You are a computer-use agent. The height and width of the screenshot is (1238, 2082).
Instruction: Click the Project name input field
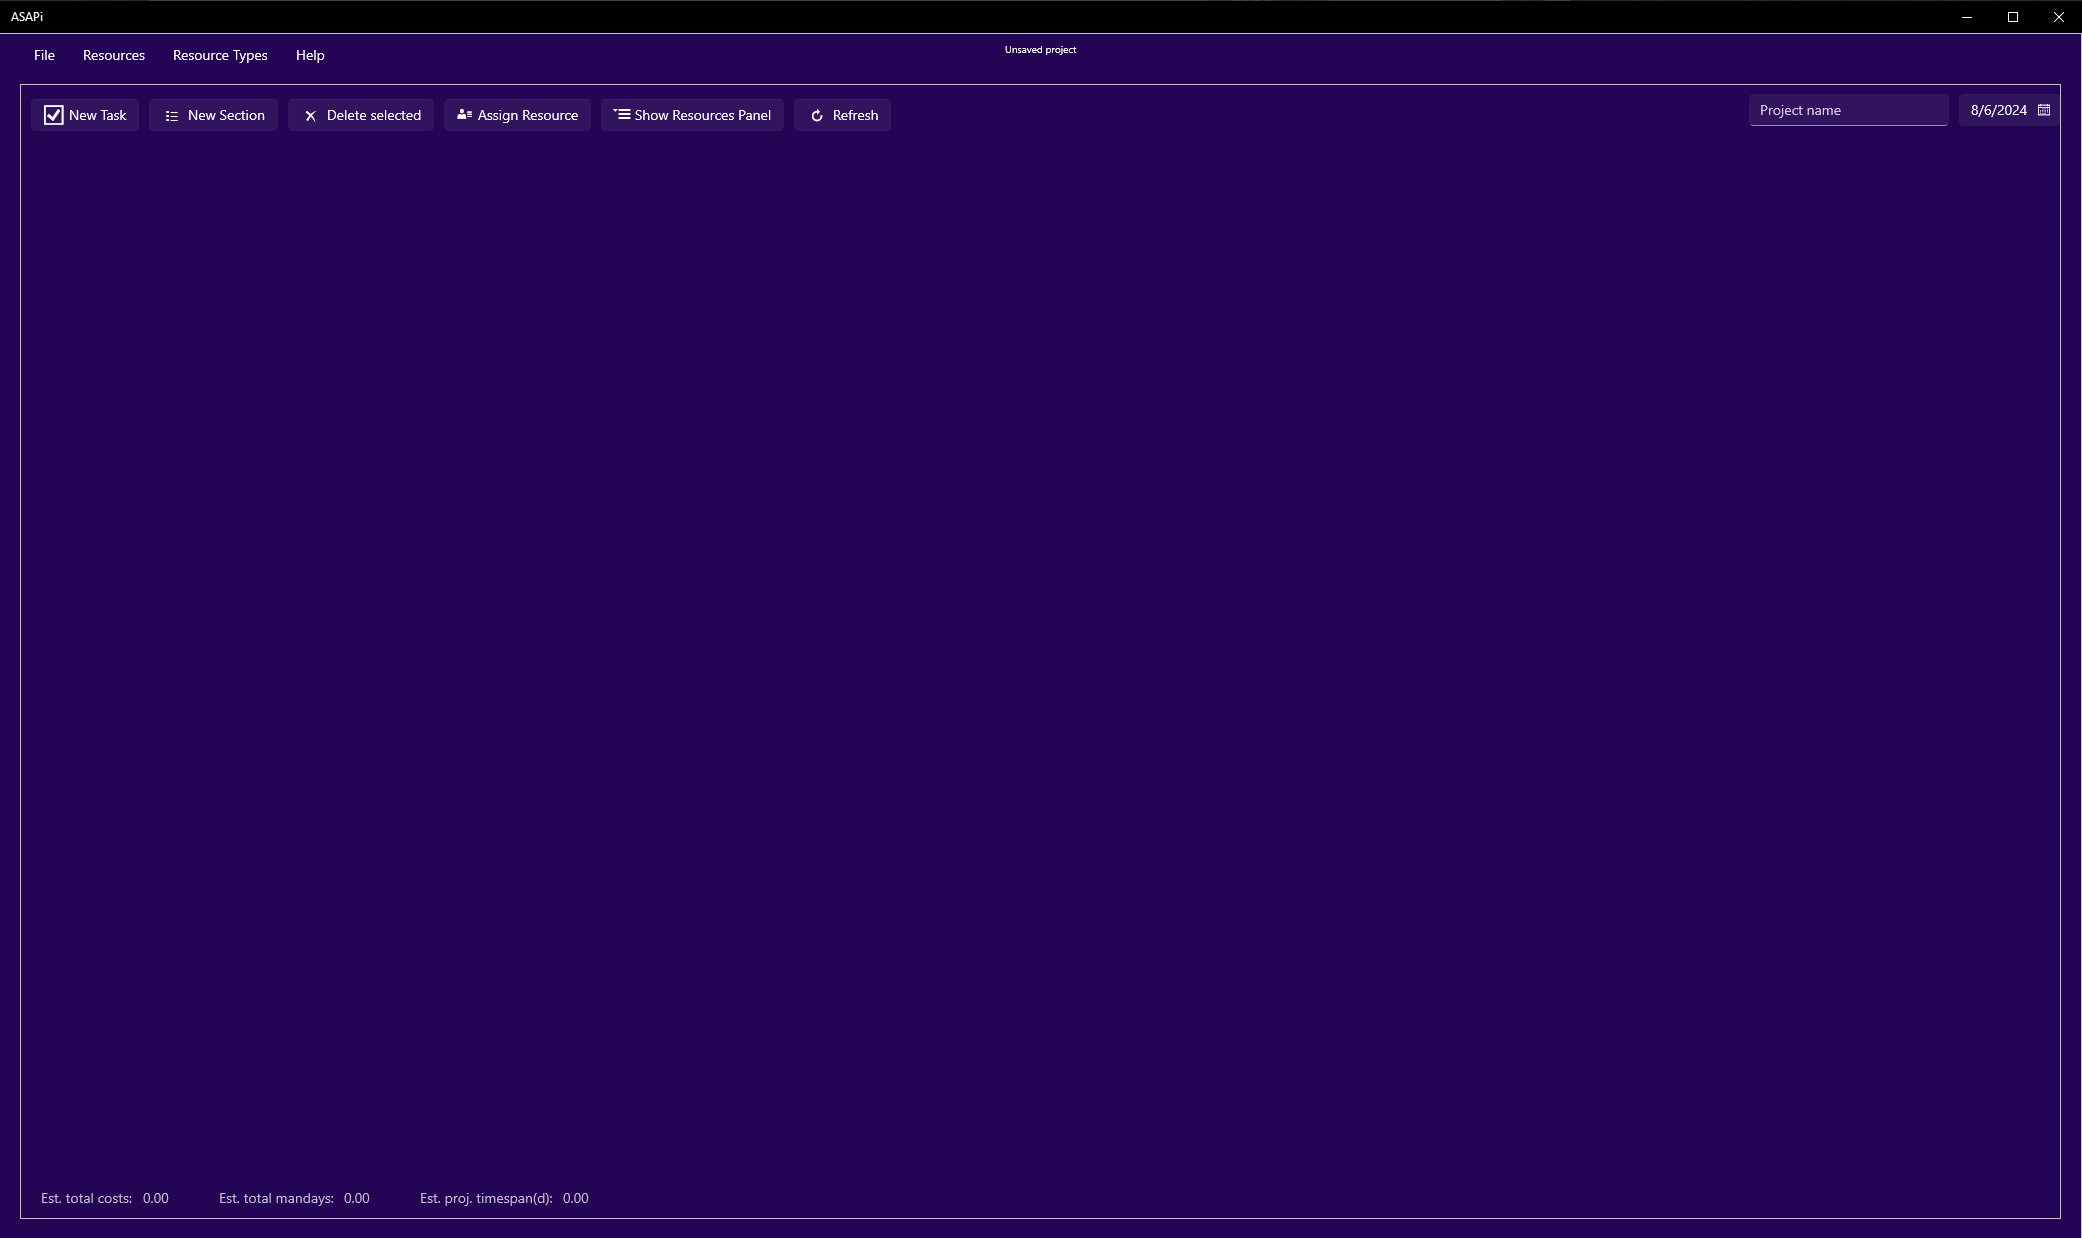[x=1848, y=110]
